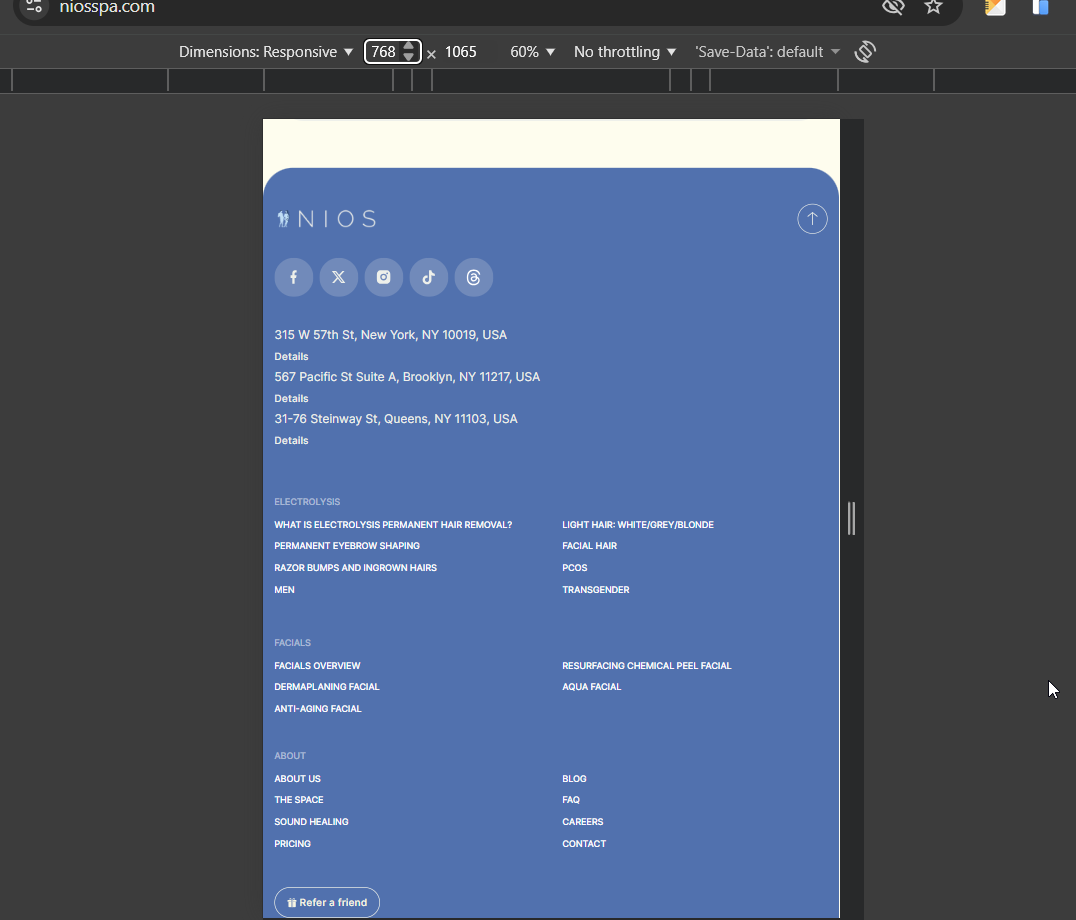Open site information icon beside URL
The image size is (1076, 920).
point(34,7)
